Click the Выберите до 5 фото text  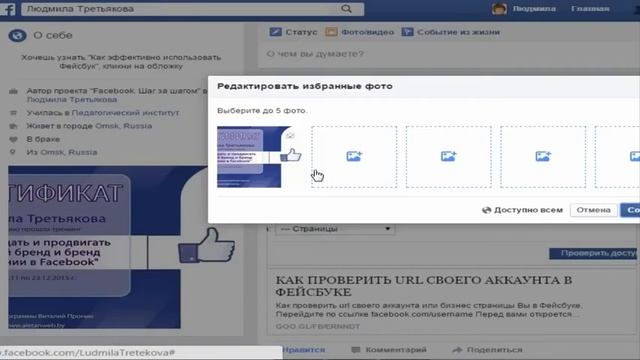pyautogui.click(x=262, y=111)
